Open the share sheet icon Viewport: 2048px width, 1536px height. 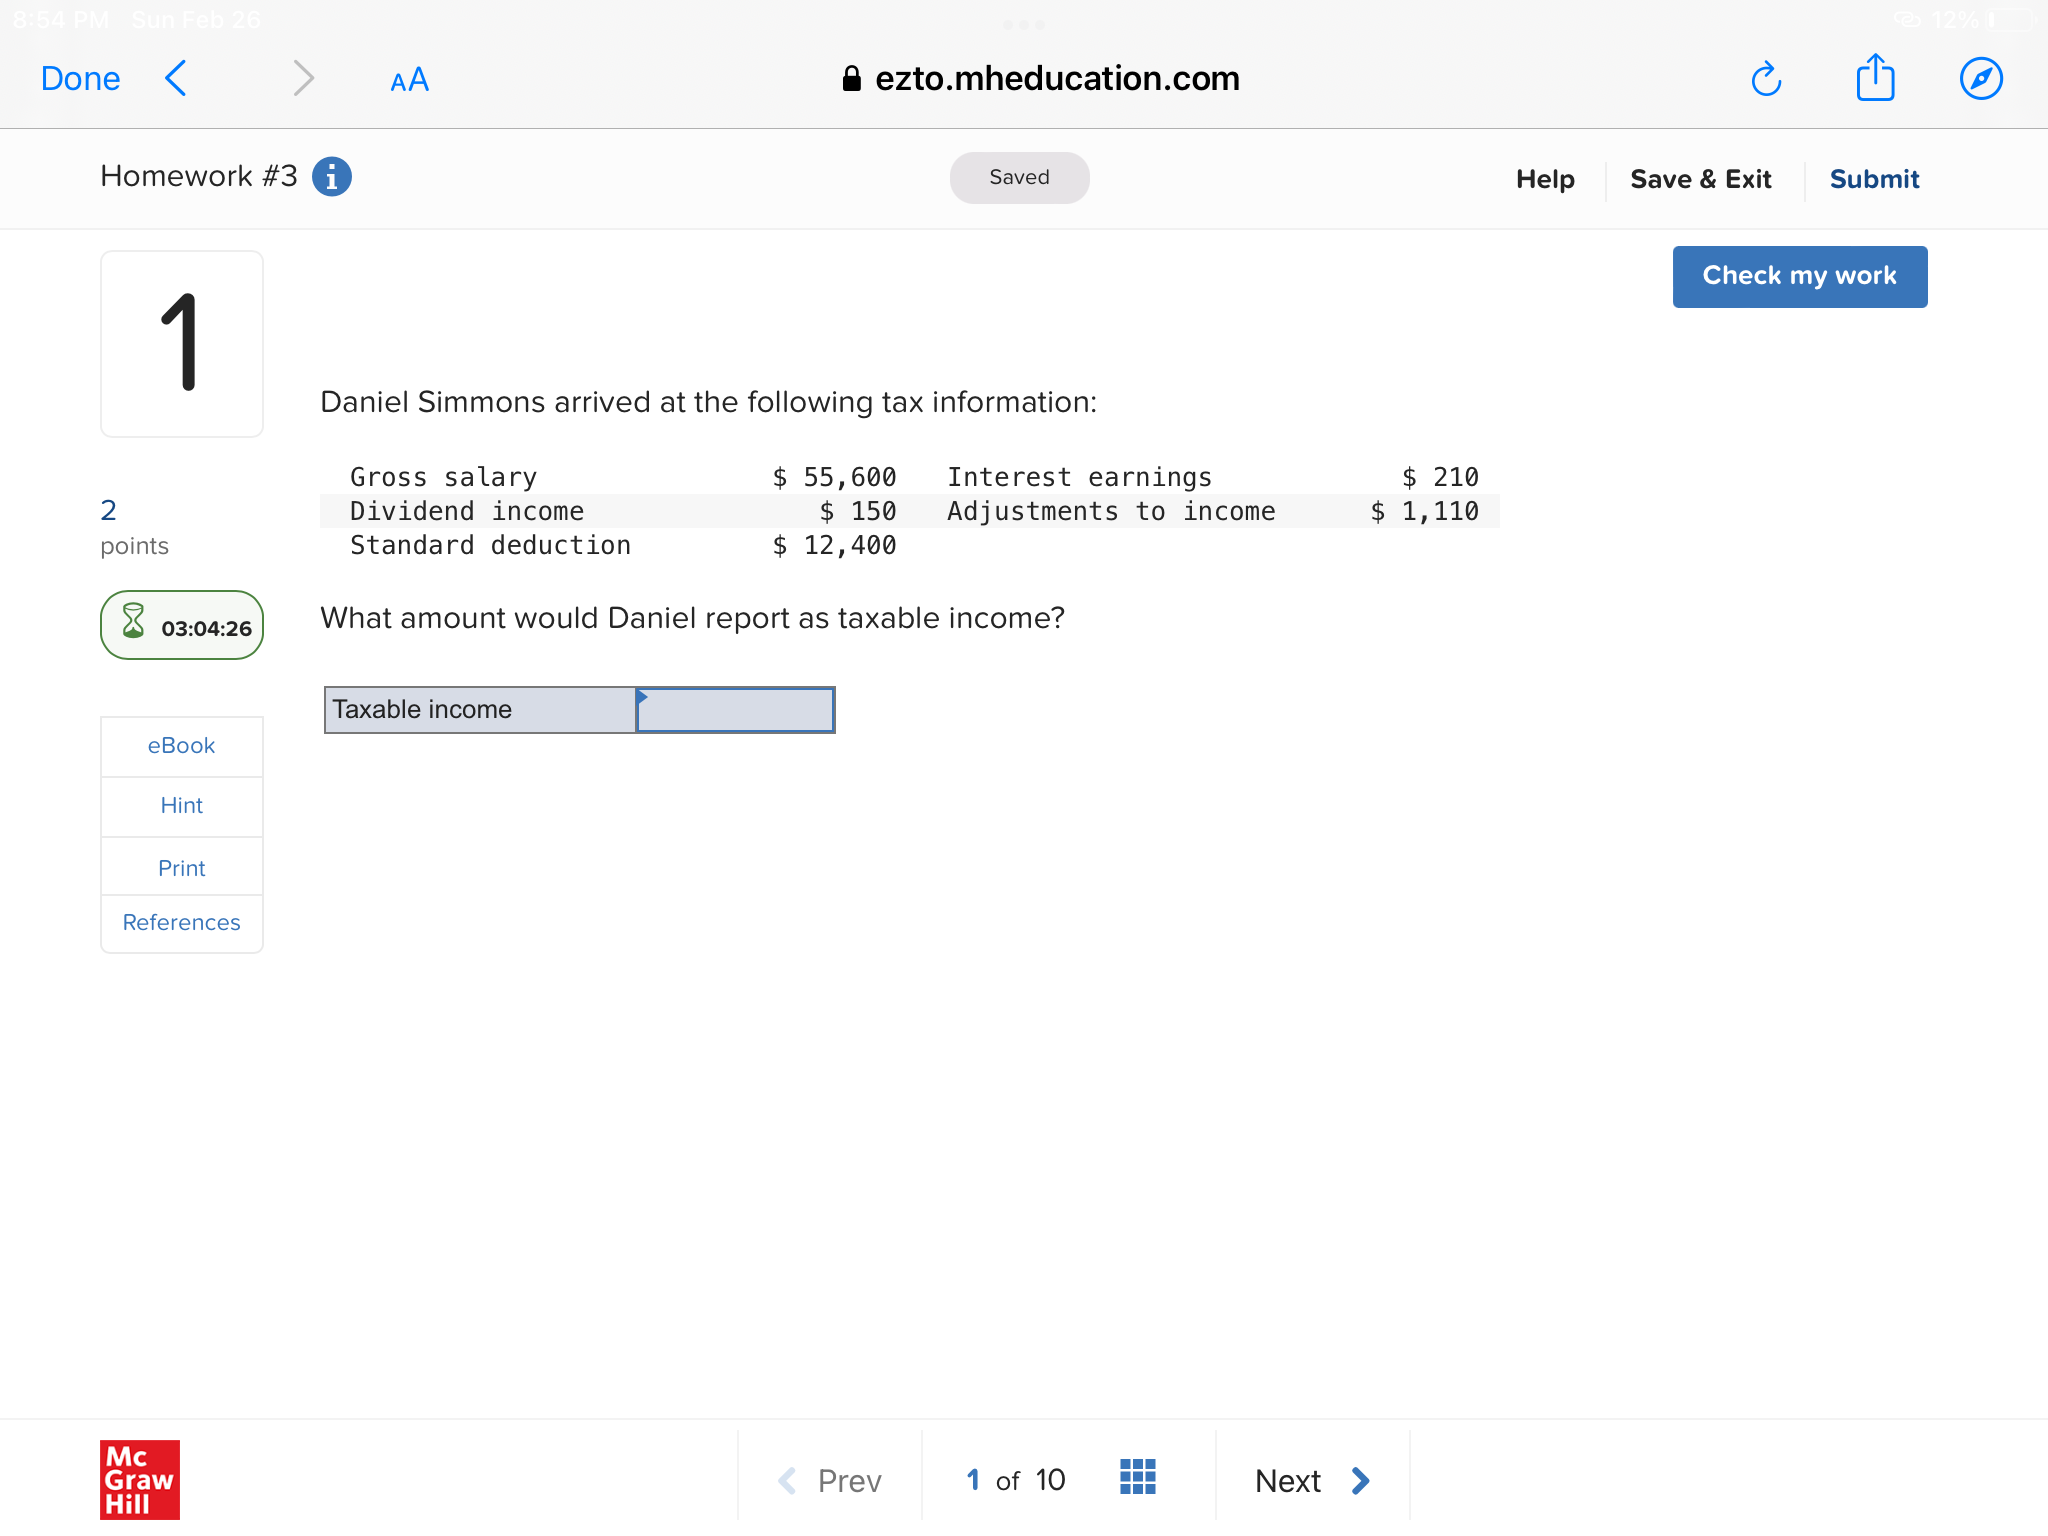(x=1875, y=78)
